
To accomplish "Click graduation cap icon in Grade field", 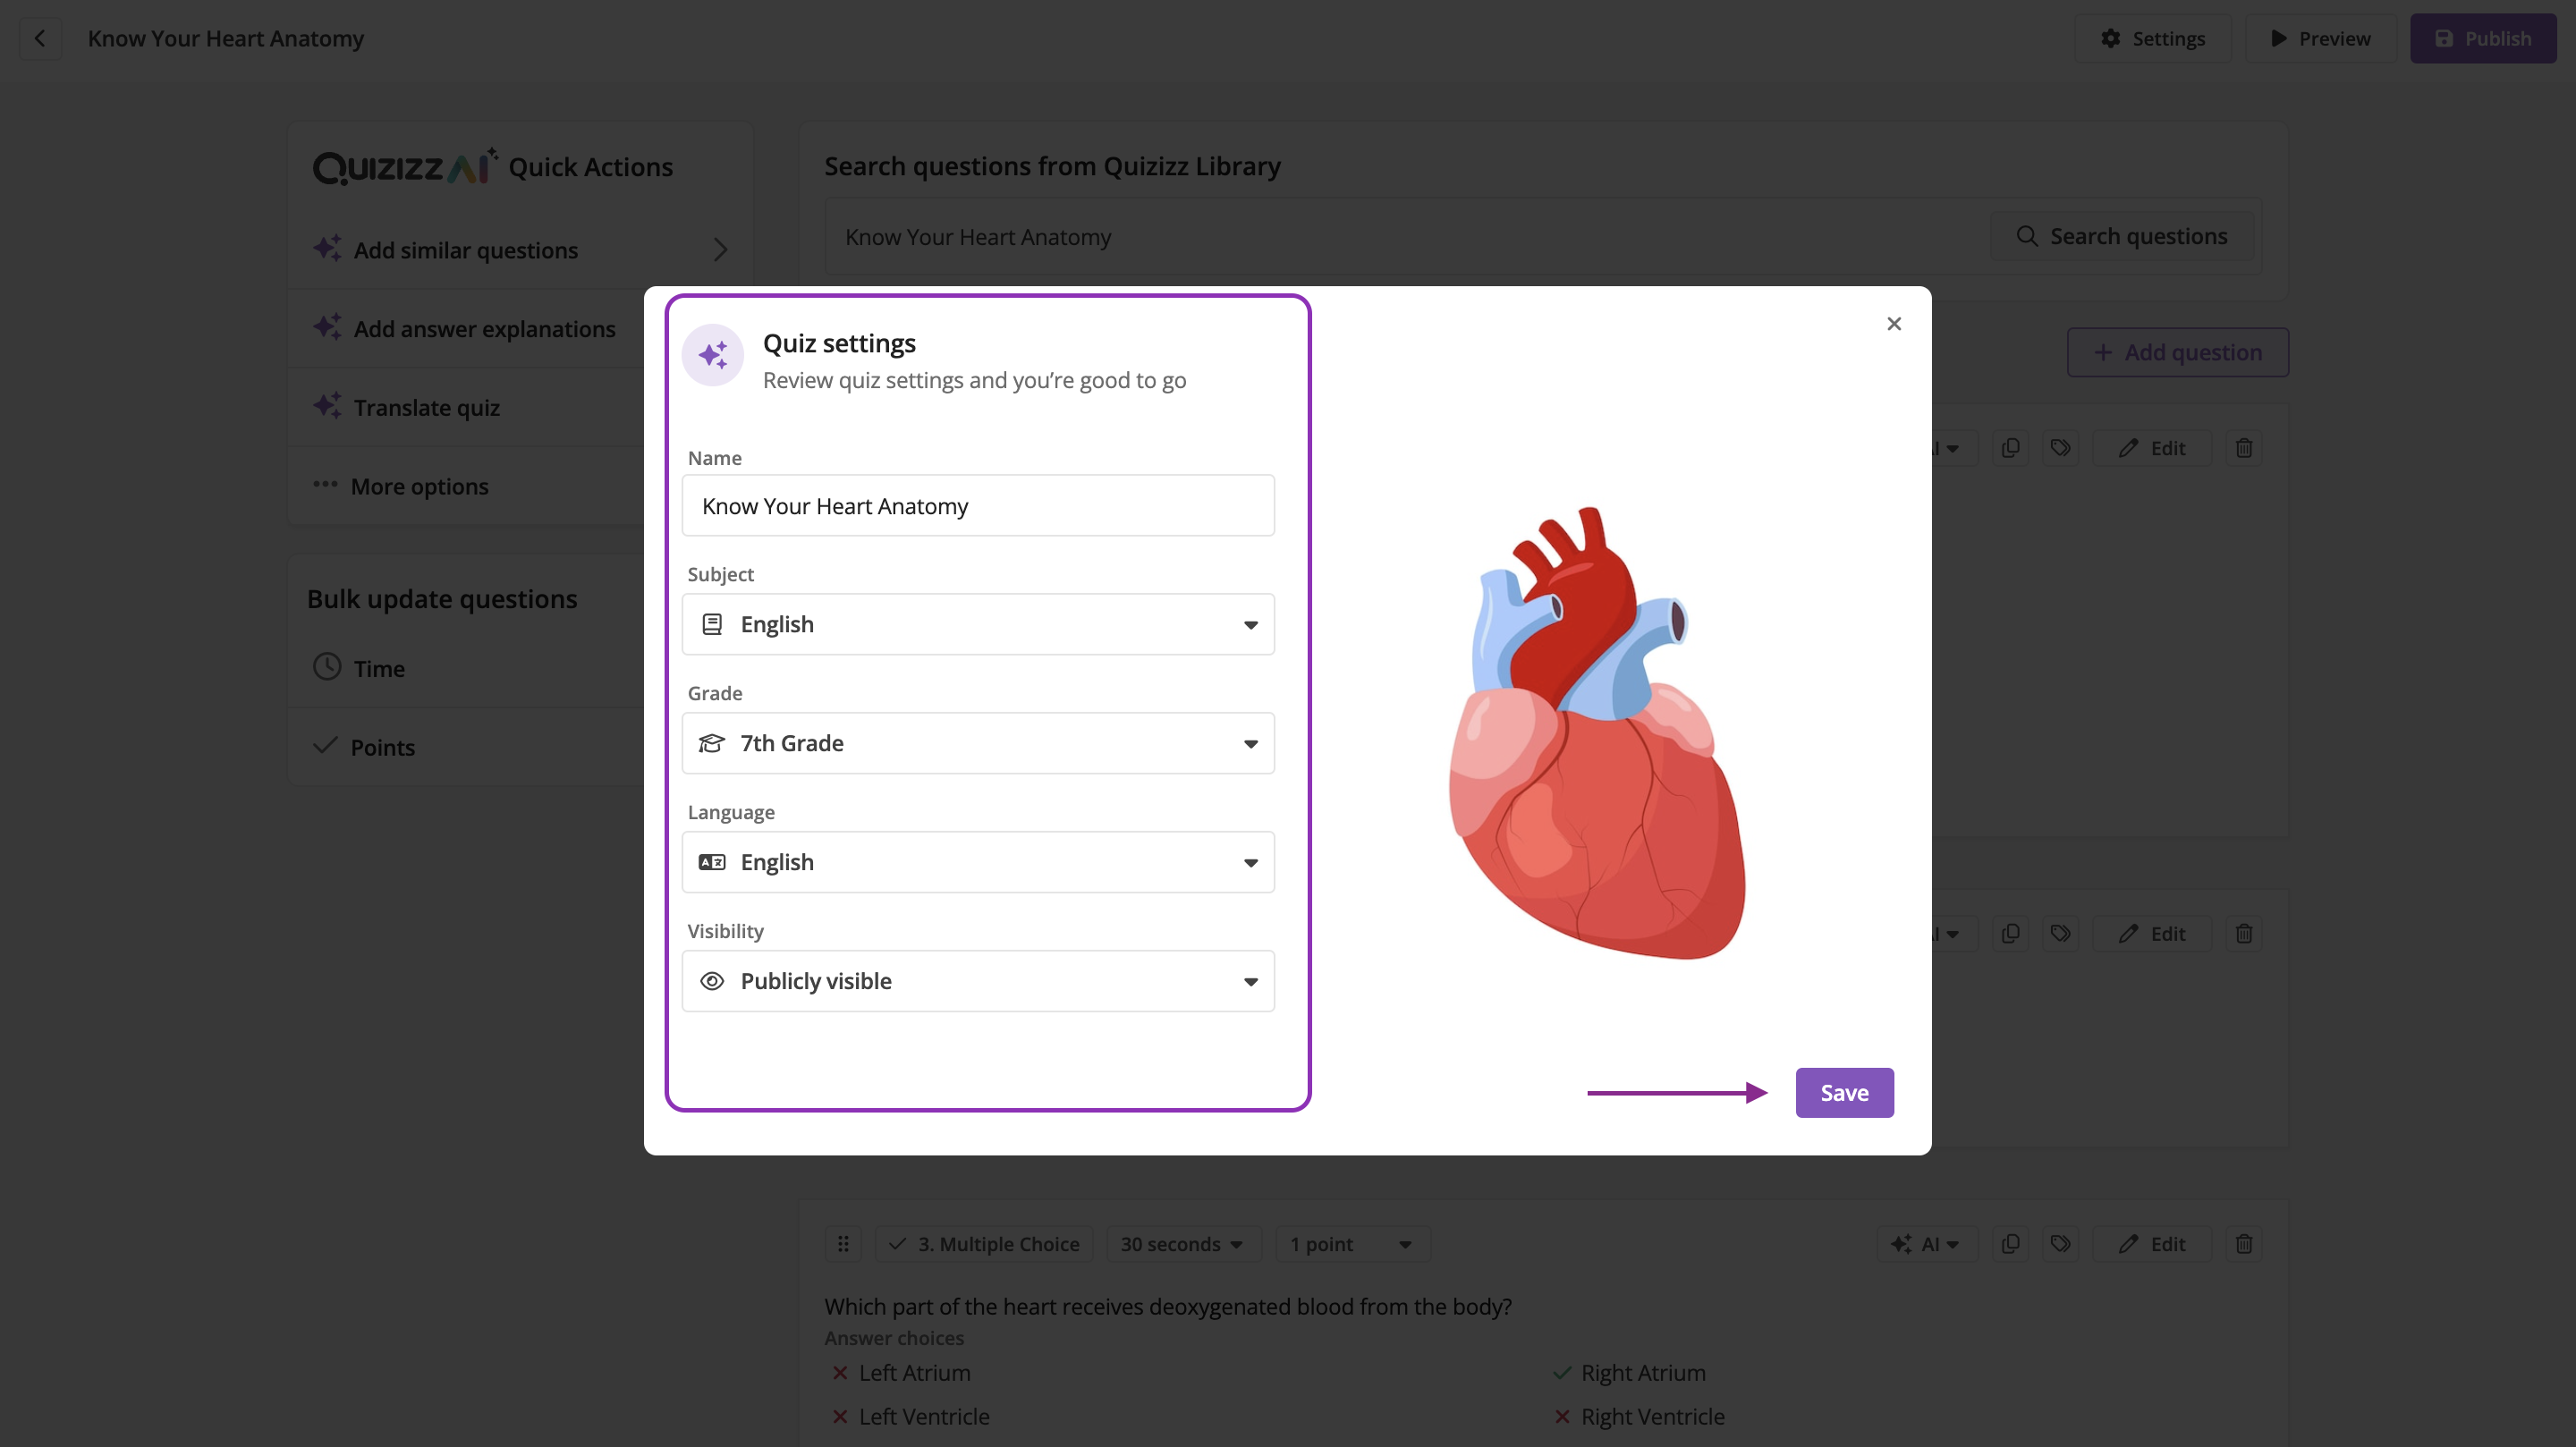I will (711, 743).
